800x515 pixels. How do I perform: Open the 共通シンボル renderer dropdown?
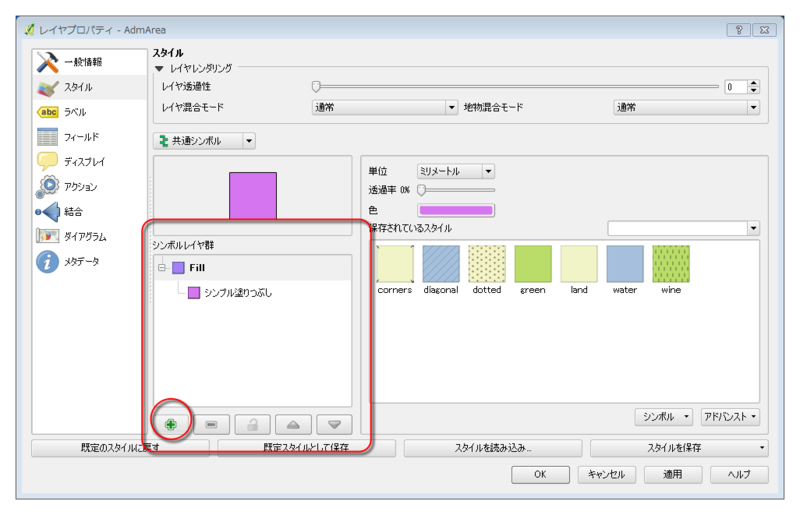[204, 141]
